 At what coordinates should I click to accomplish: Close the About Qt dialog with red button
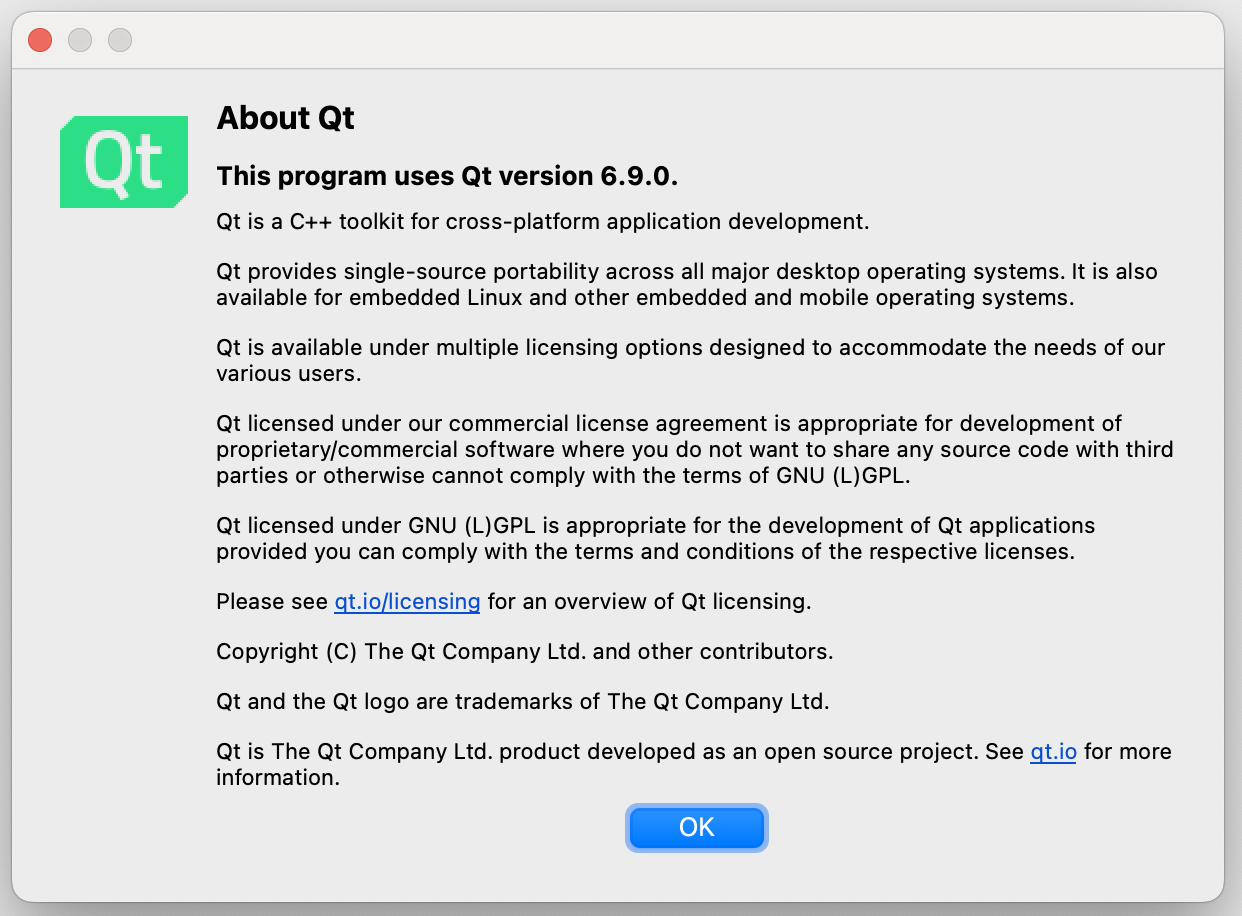[x=40, y=40]
